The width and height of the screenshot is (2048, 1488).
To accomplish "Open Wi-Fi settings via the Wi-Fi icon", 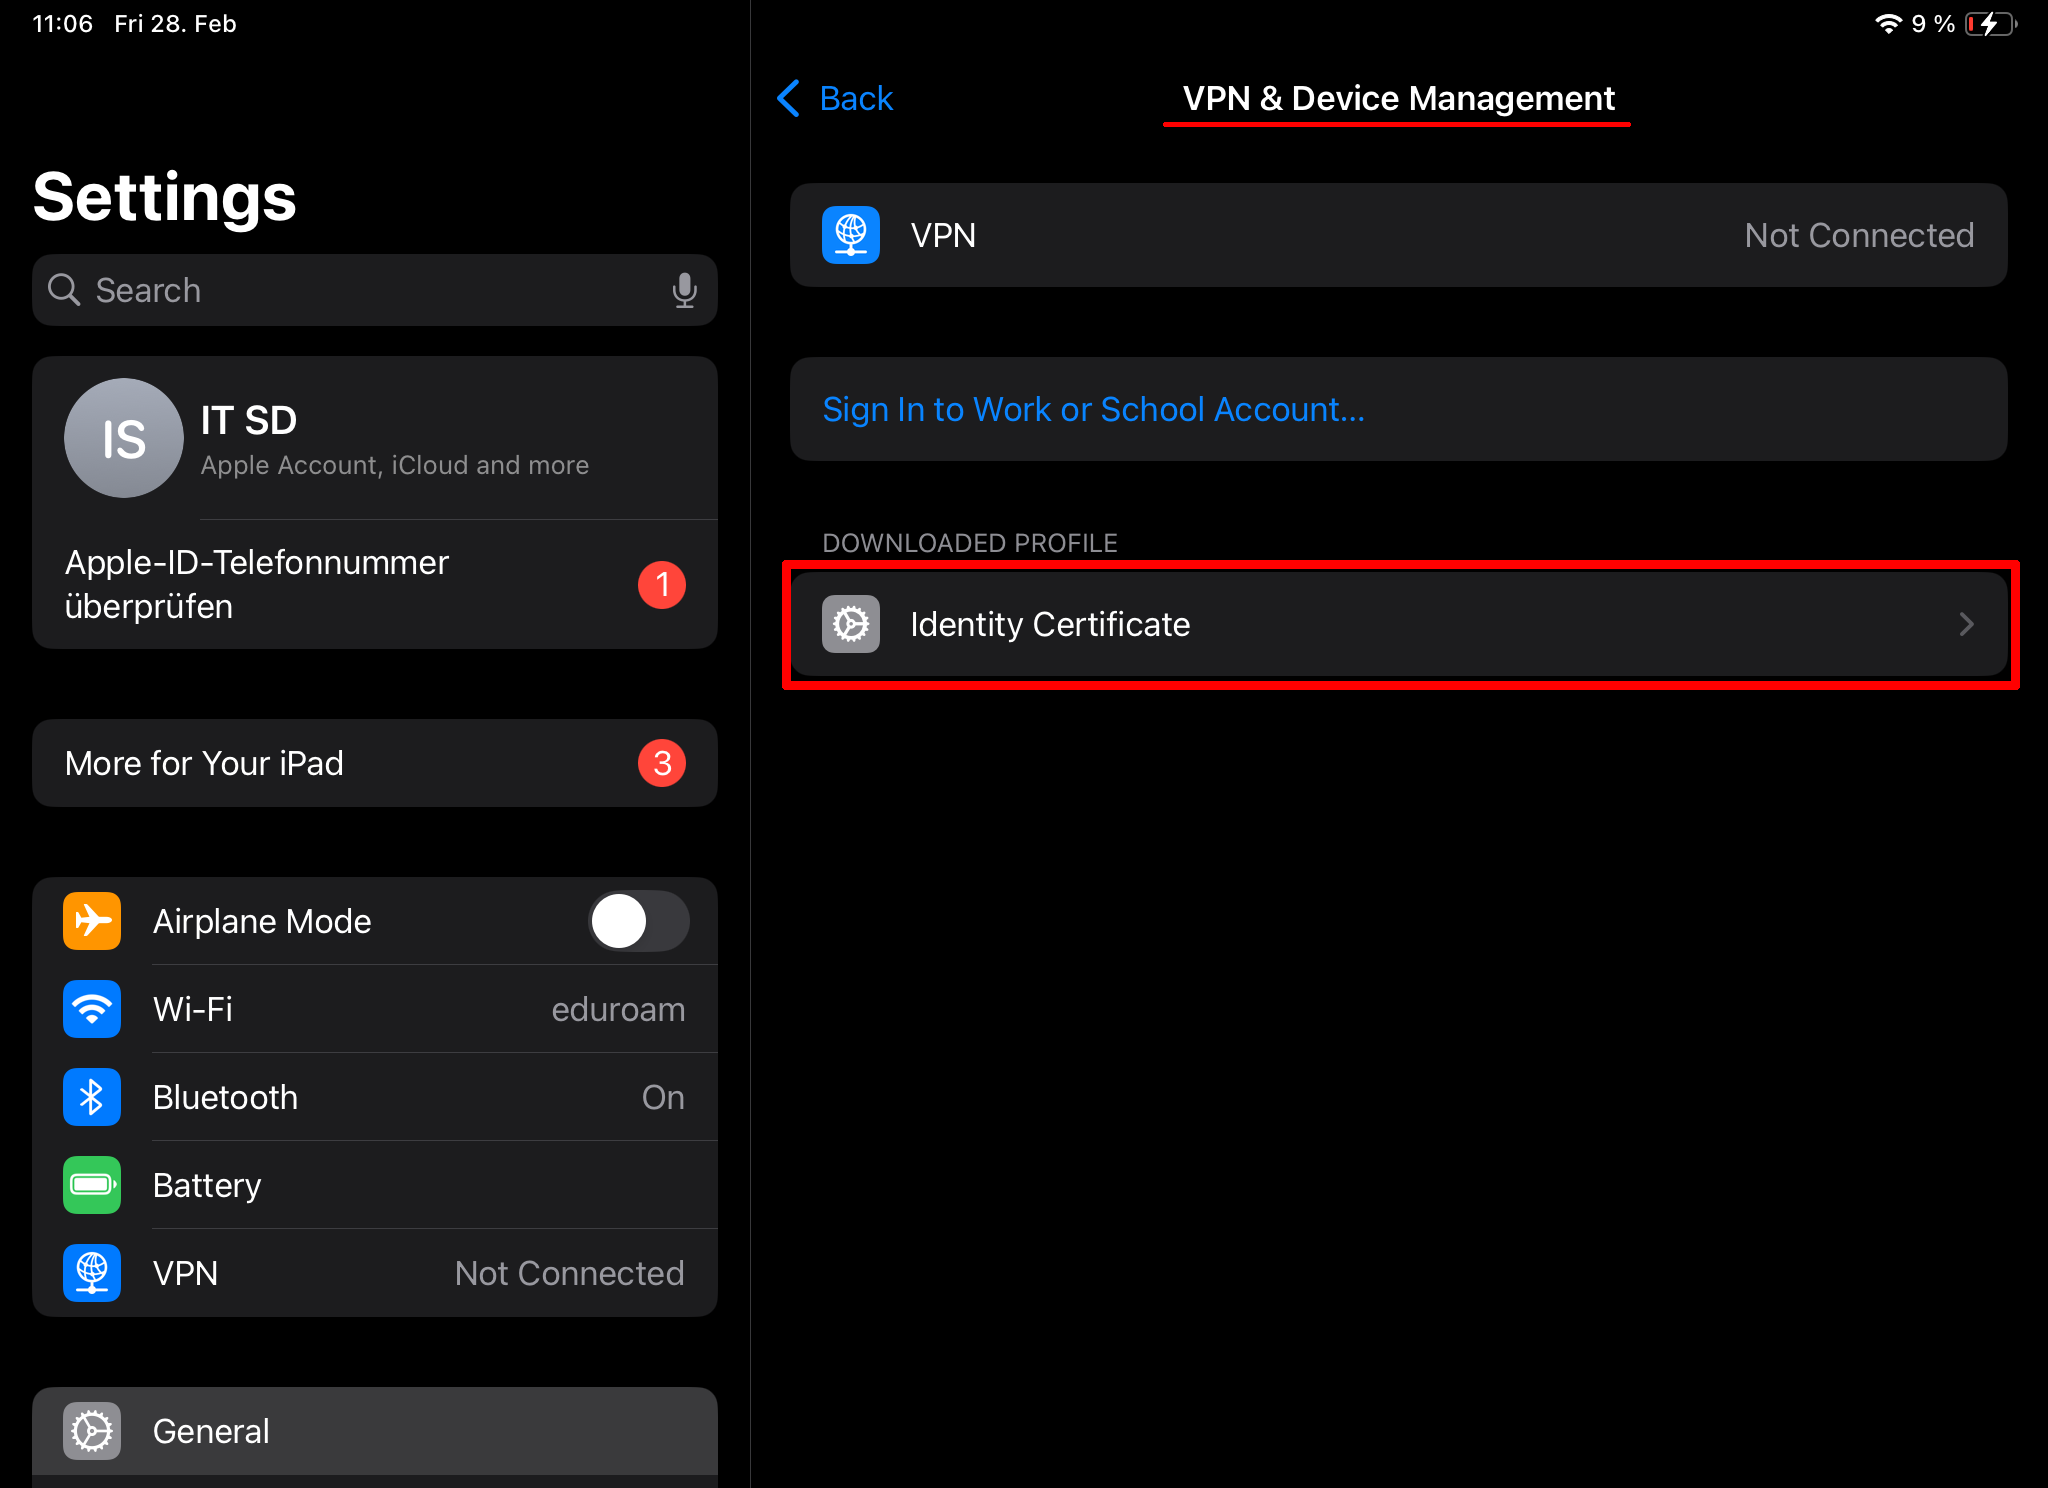I will [91, 1009].
